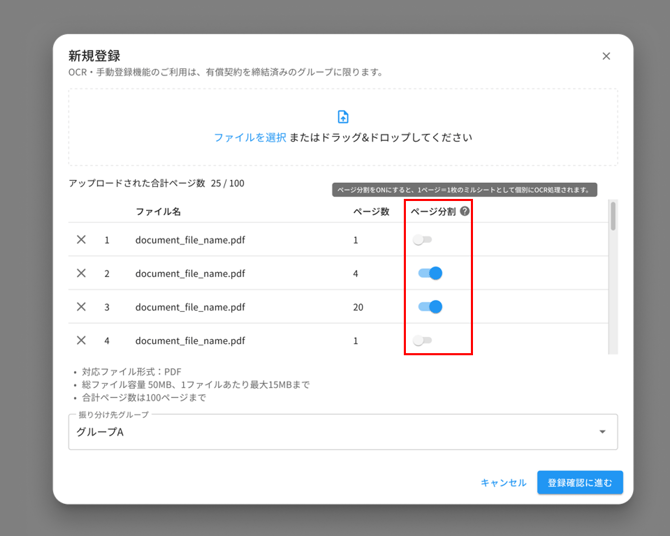The image size is (670, 536).
Task: Select document_file_name.pdf in row 4
Action: (190, 341)
